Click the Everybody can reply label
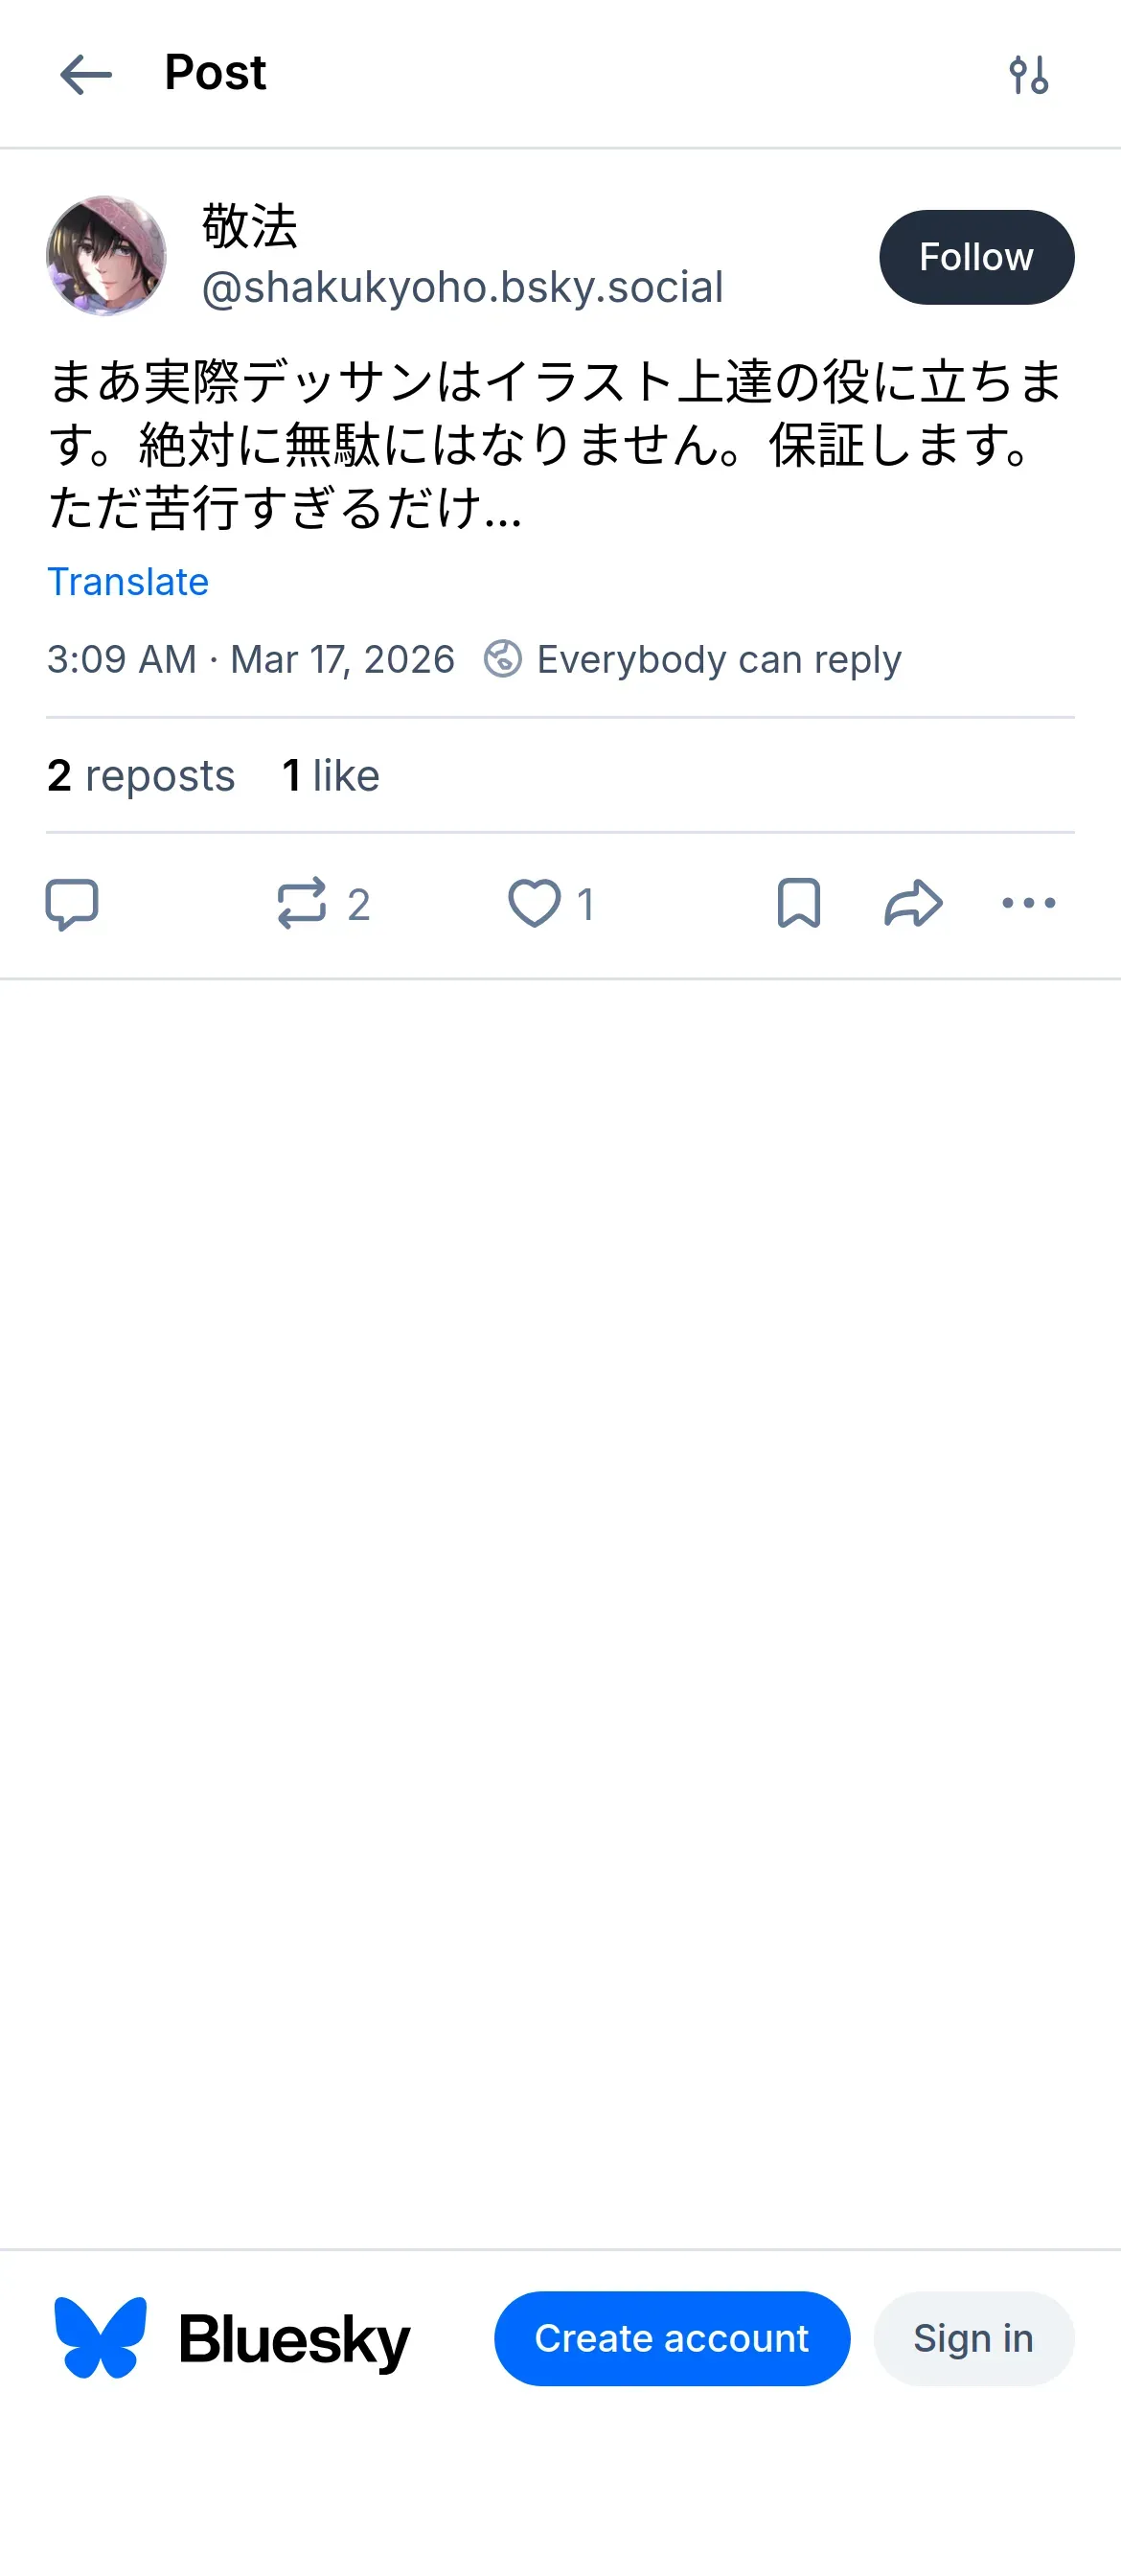 tap(719, 660)
